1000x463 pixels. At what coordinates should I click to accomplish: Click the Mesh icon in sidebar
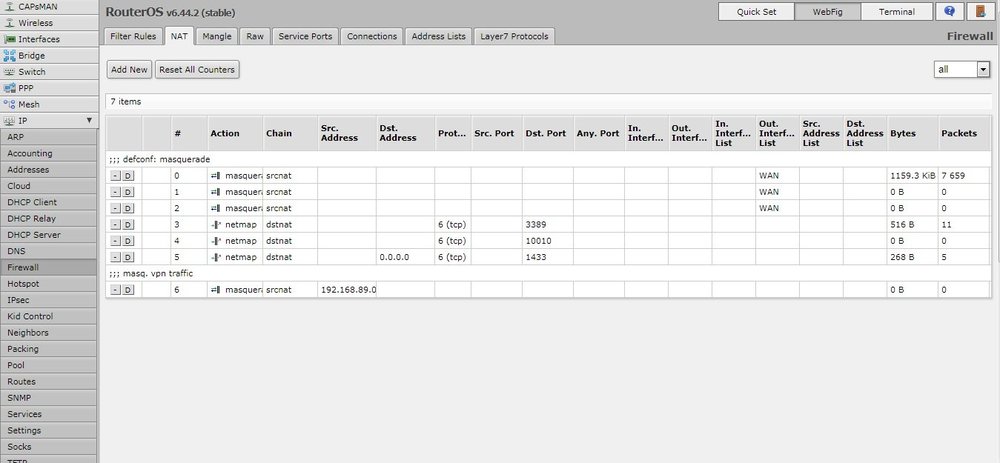9,104
